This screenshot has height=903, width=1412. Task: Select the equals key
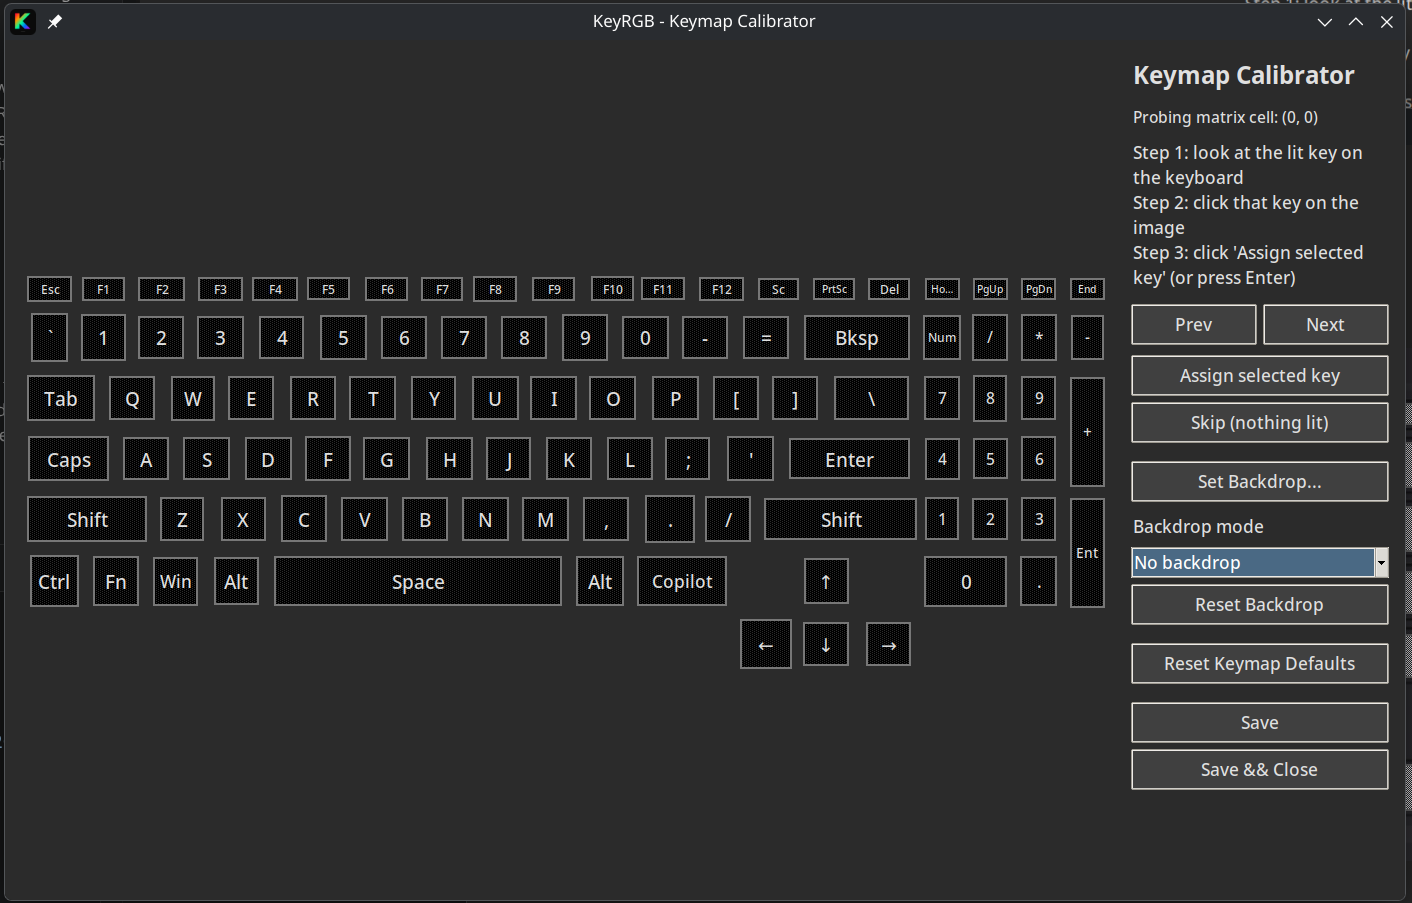(766, 338)
